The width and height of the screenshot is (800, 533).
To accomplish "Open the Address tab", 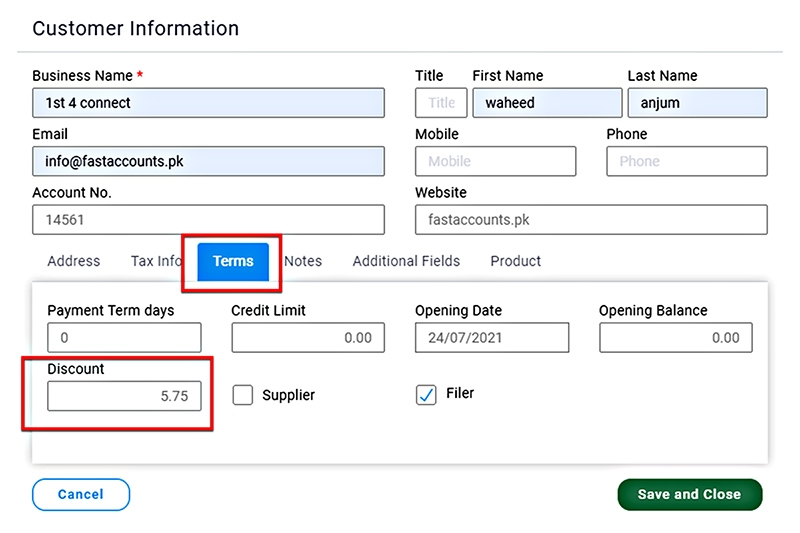I will pyautogui.click(x=74, y=261).
